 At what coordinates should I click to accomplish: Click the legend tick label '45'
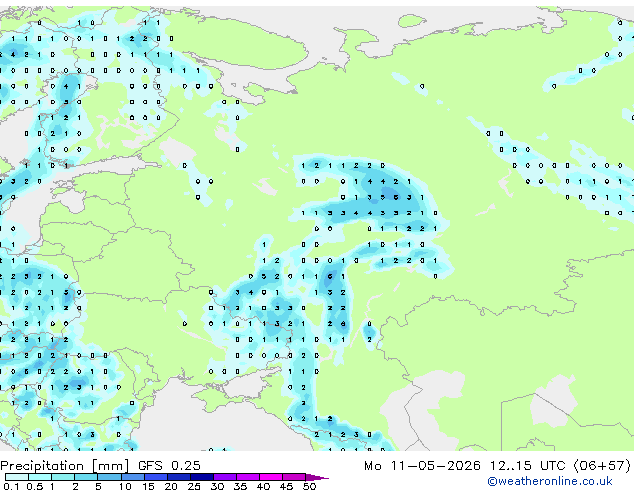pyautogui.click(x=286, y=486)
